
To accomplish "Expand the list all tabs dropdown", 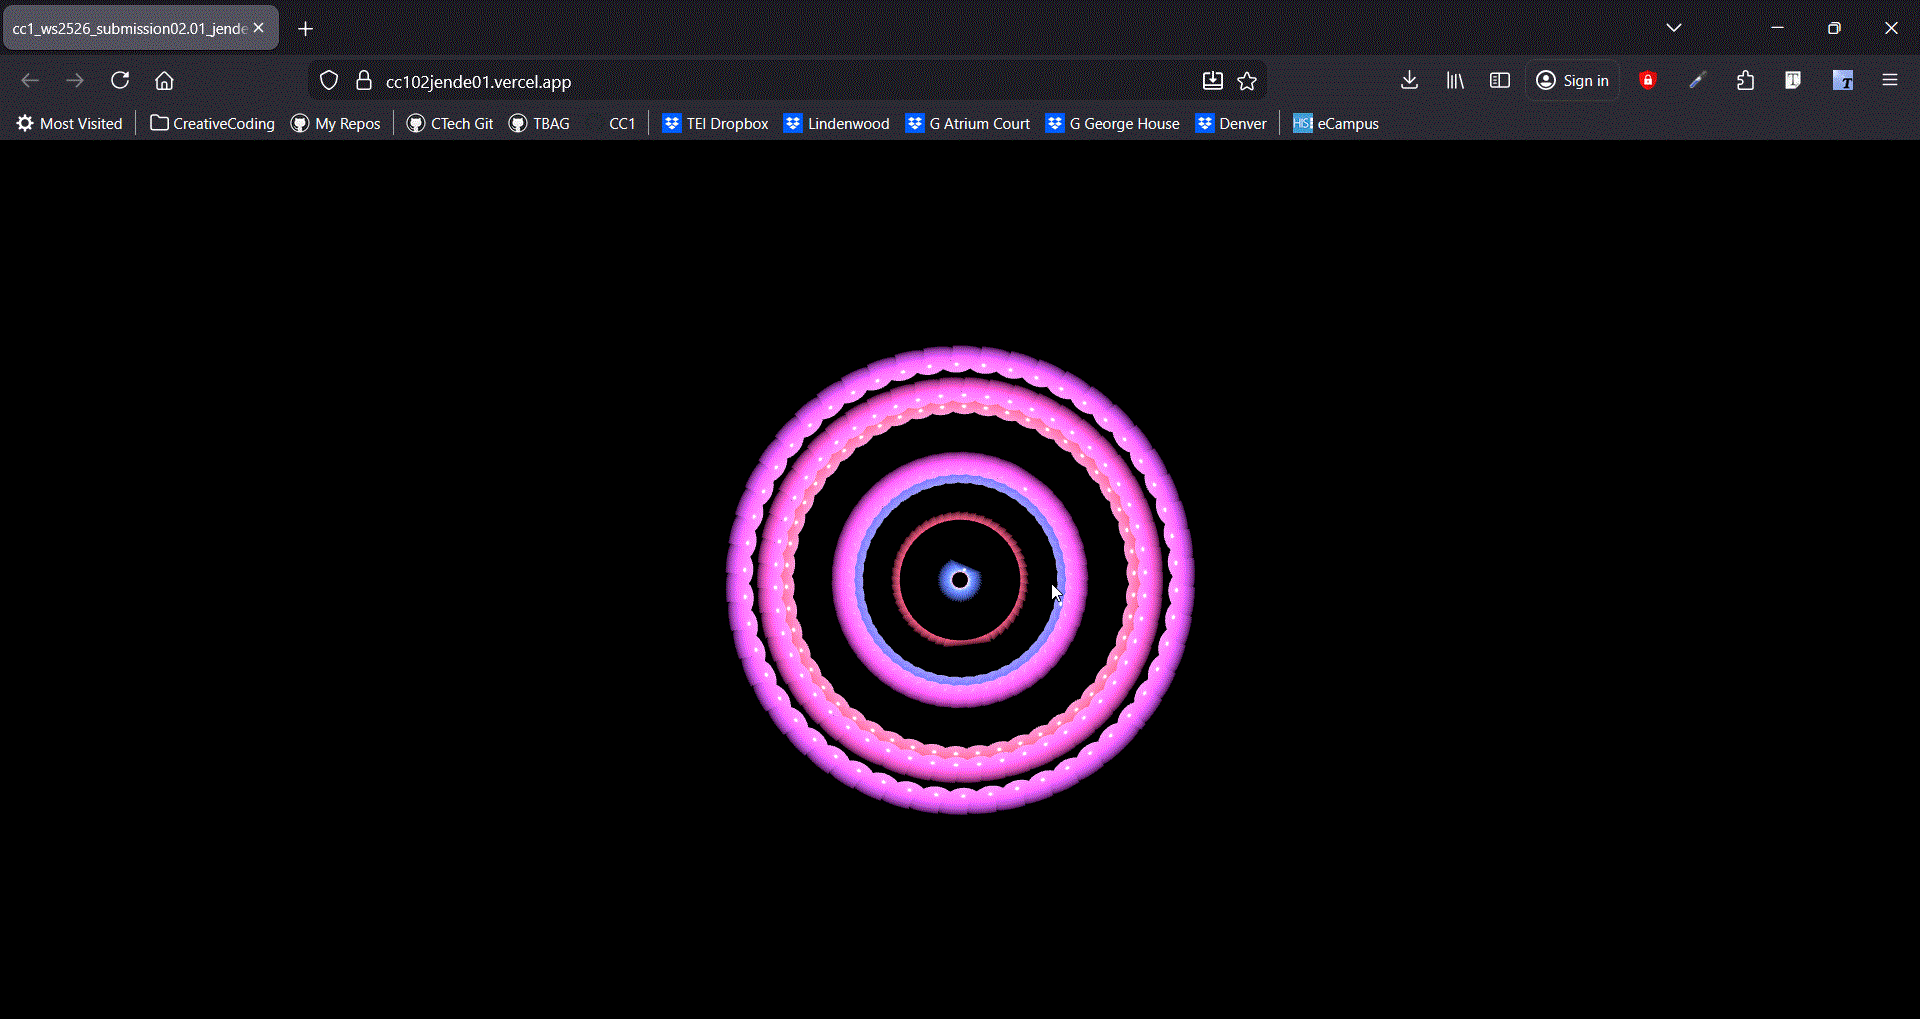I will (x=1673, y=28).
